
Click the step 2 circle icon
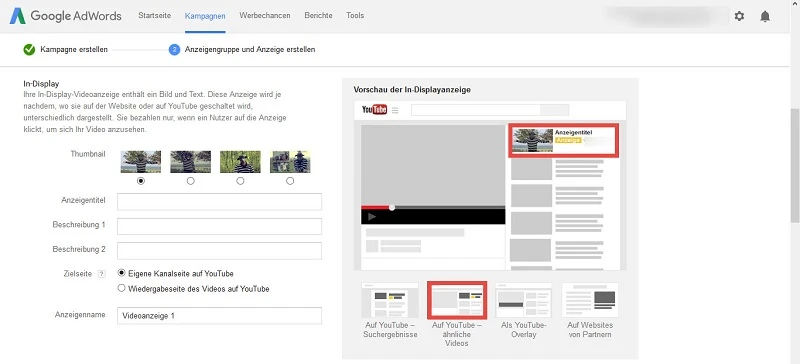[174, 50]
